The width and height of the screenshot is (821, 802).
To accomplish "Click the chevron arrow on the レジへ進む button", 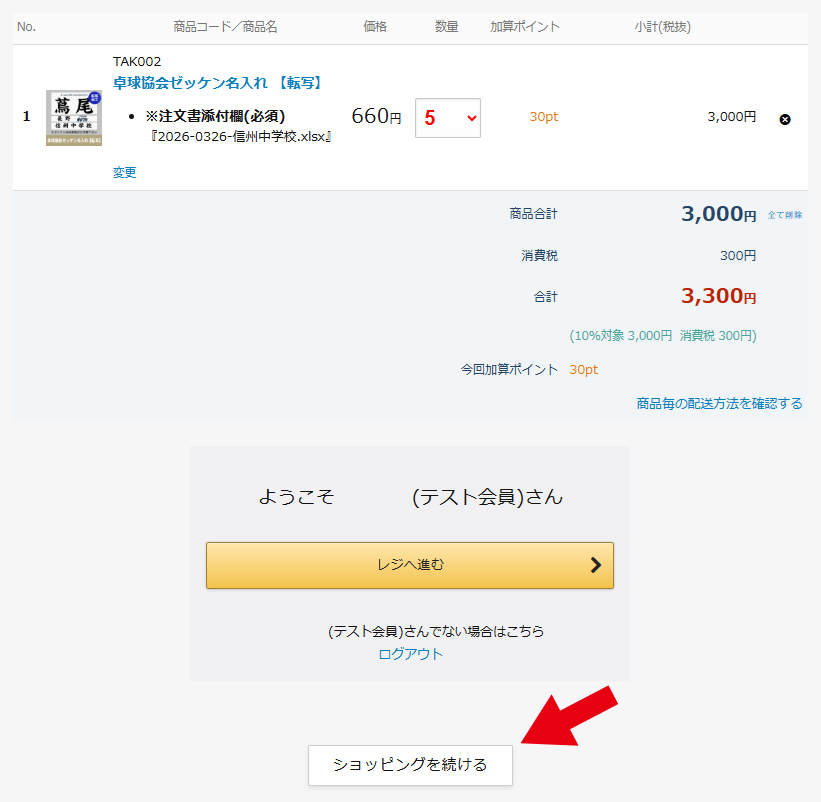I will pos(596,565).
